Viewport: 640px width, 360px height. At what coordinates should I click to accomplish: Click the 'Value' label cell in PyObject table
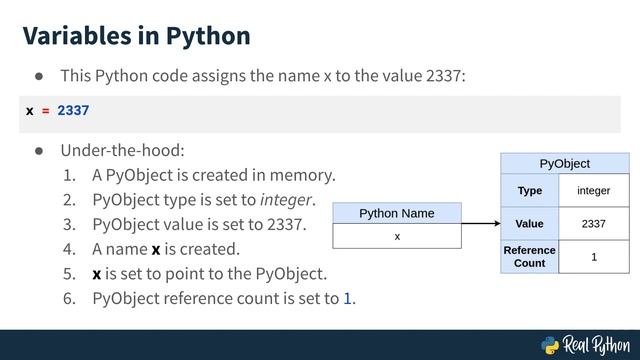pyautogui.click(x=530, y=224)
